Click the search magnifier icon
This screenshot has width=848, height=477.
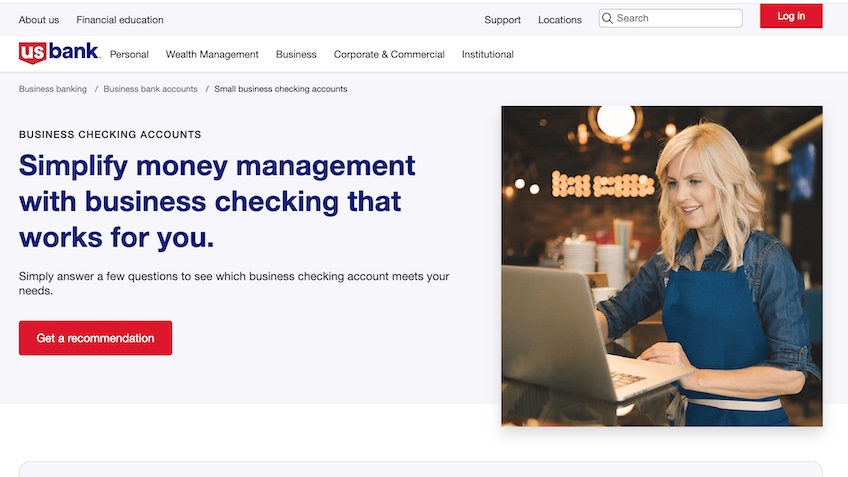coord(607,18)
